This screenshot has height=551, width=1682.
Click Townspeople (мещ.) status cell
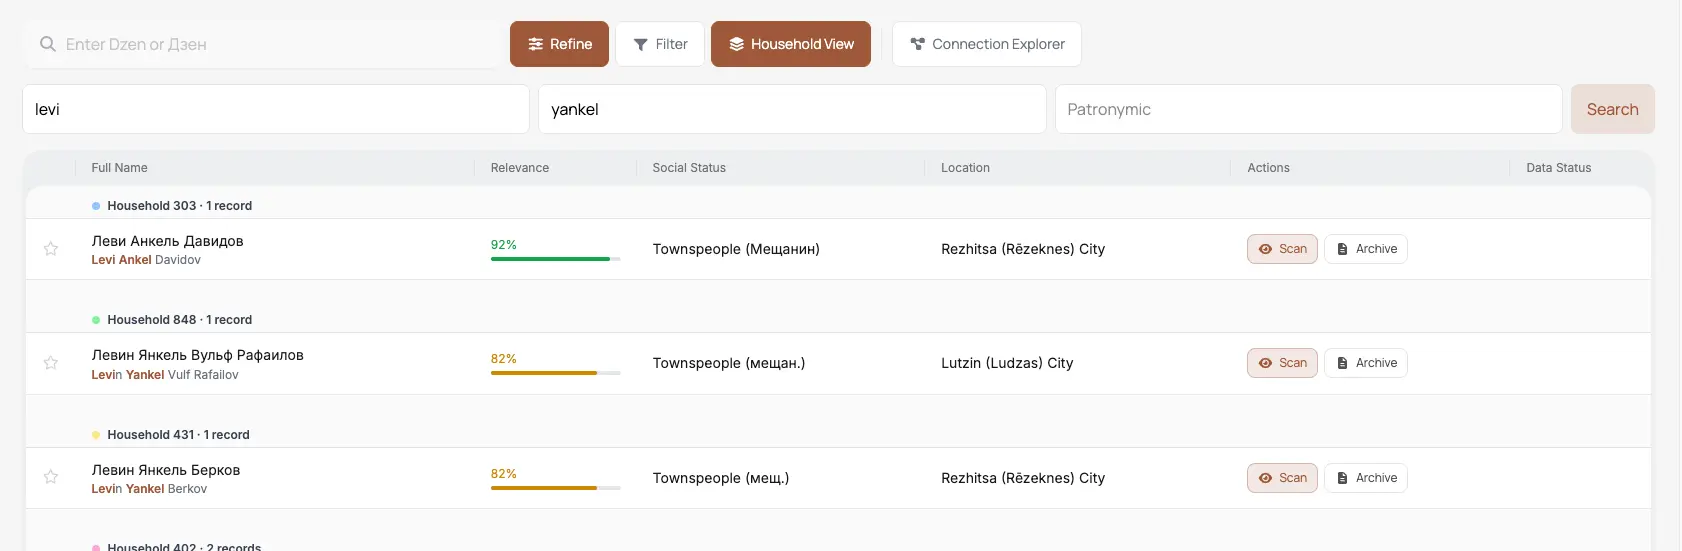pos(721,478)
